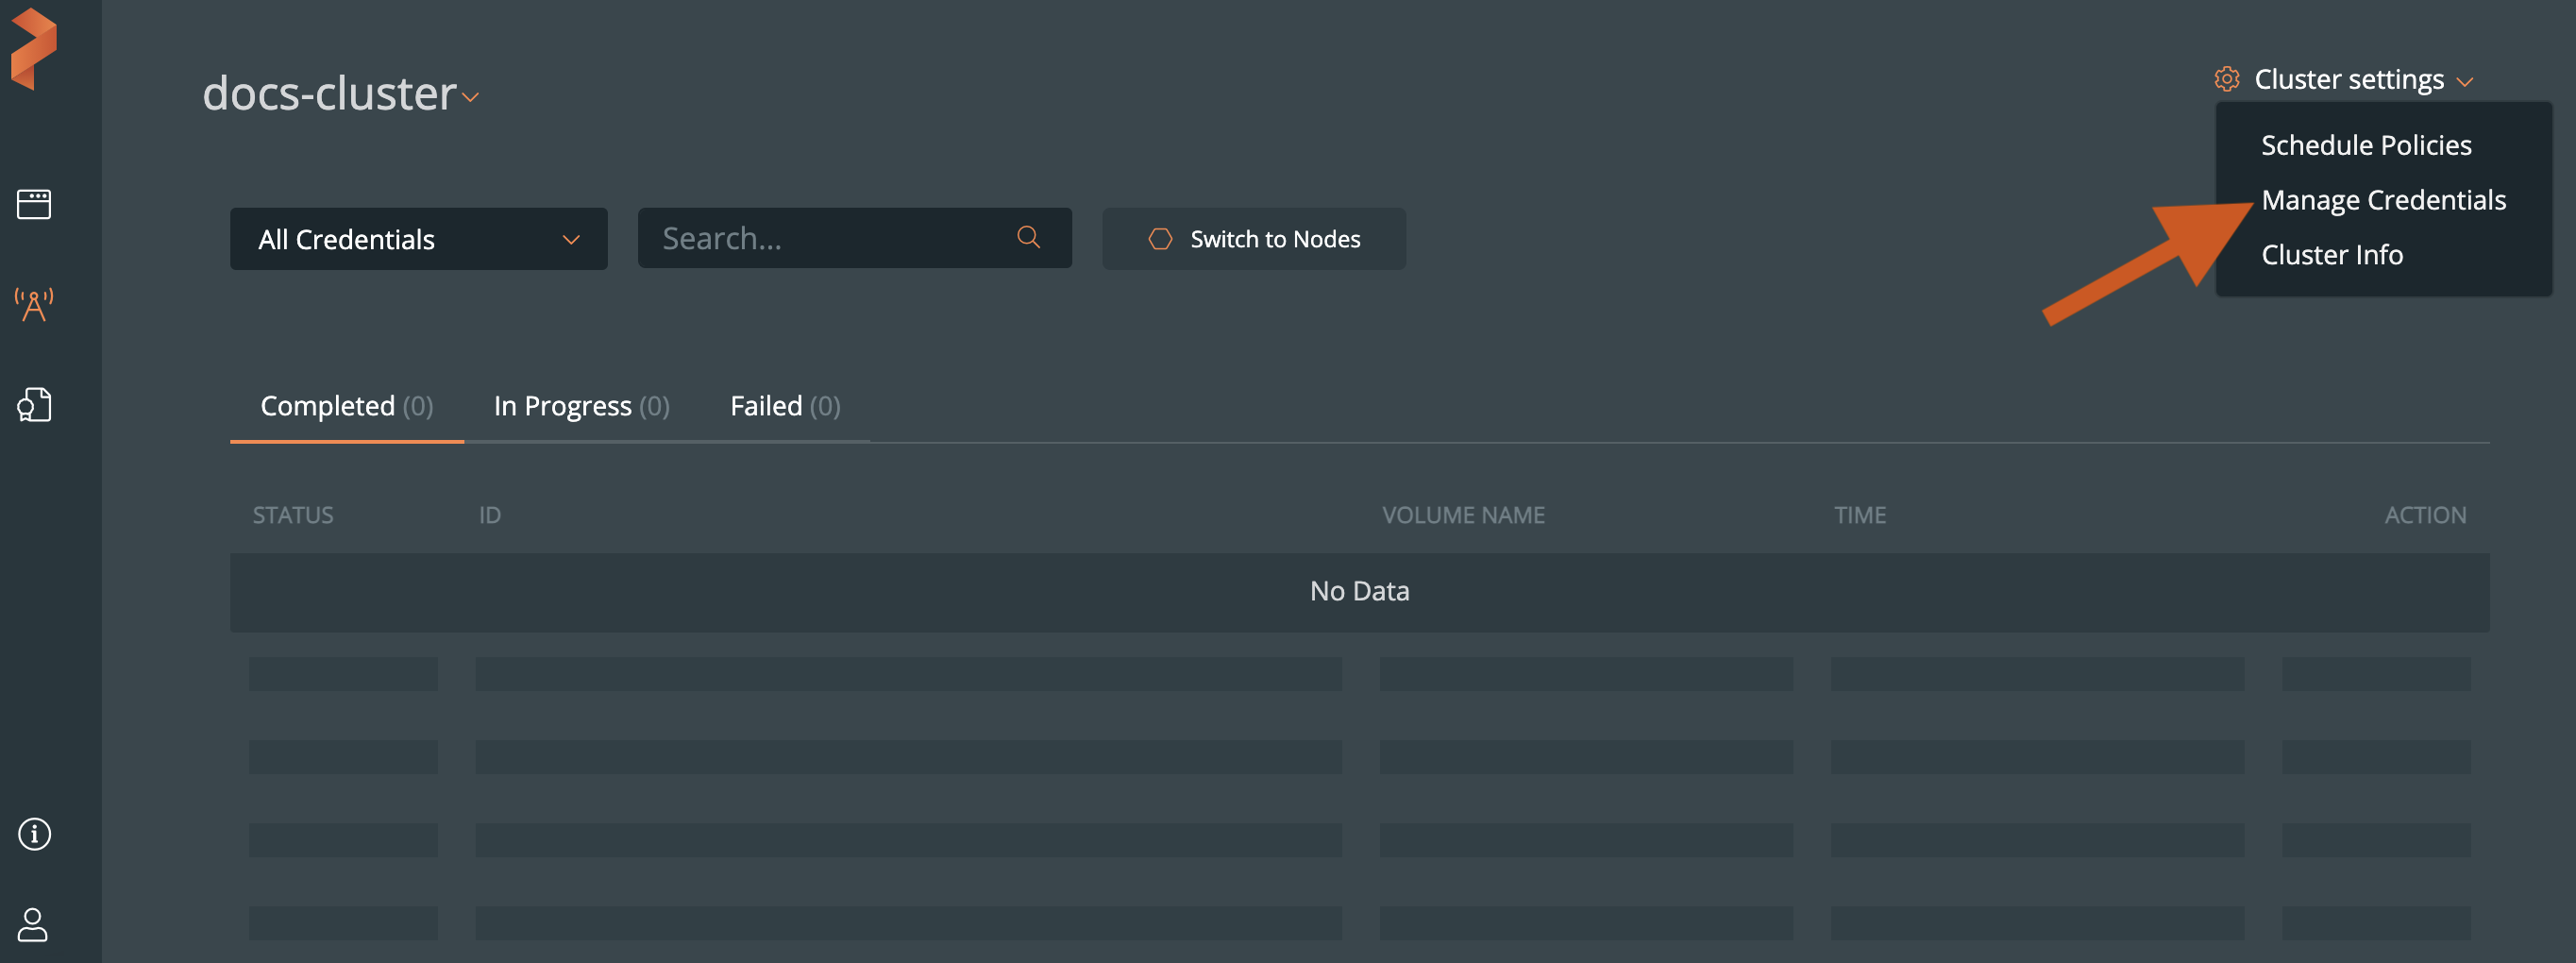Focus the Search input field
The width and height of the screenshot is (2576, 963).
[x=830, y=238]
